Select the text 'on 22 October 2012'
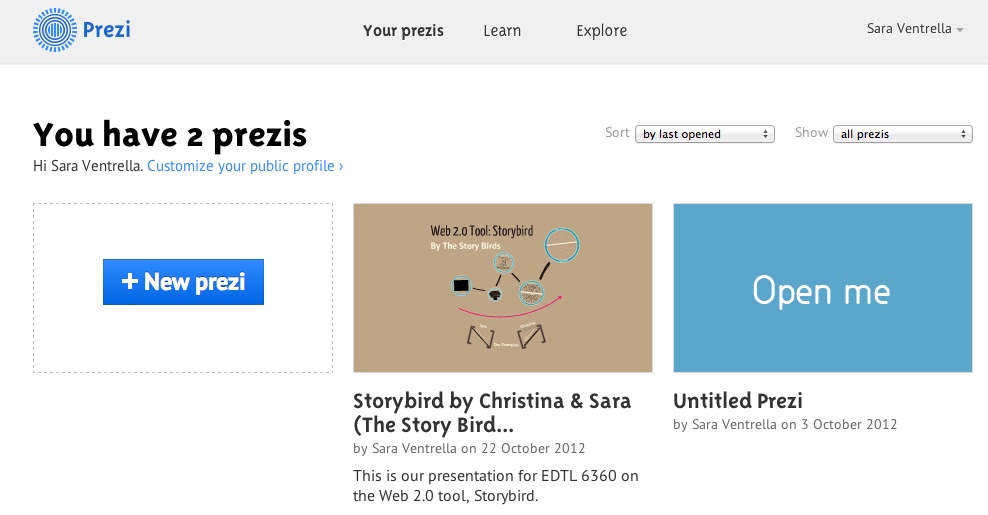988x515 pixels. click(x=523, y=449)
